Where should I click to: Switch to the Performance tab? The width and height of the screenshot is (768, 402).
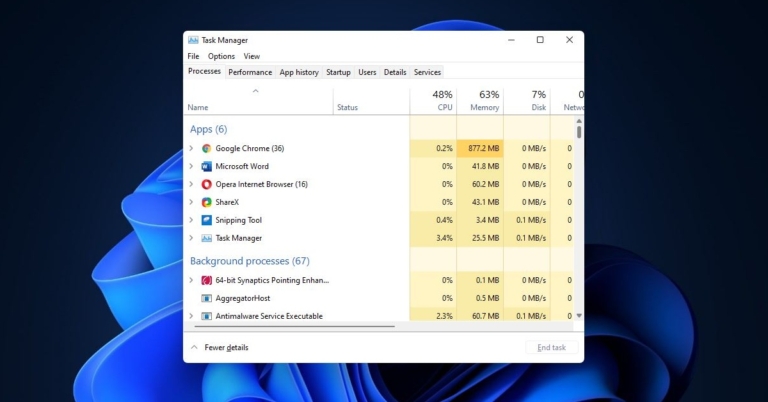[x=250, y=72]
